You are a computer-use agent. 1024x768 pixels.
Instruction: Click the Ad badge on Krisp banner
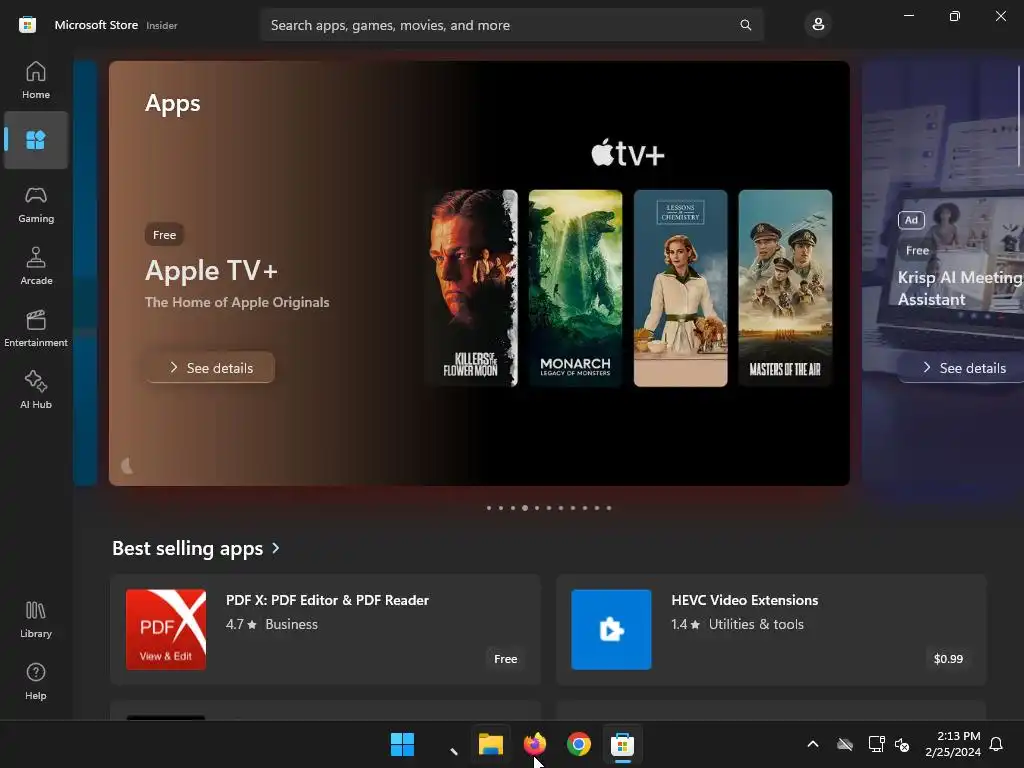tap(911, 220)
